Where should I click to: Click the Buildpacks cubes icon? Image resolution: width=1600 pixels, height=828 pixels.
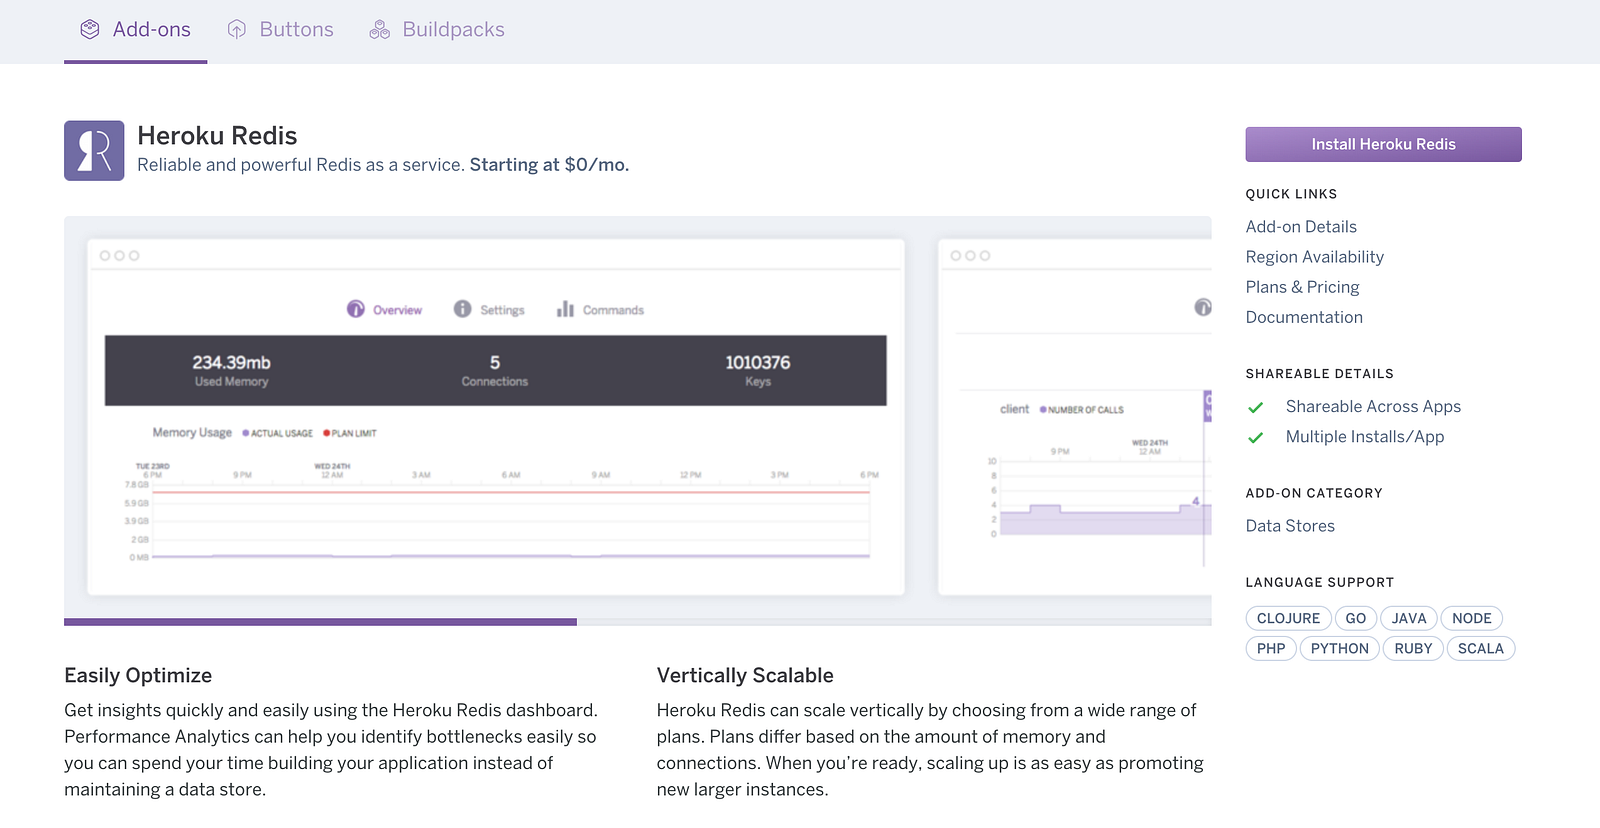coord(379,30)
